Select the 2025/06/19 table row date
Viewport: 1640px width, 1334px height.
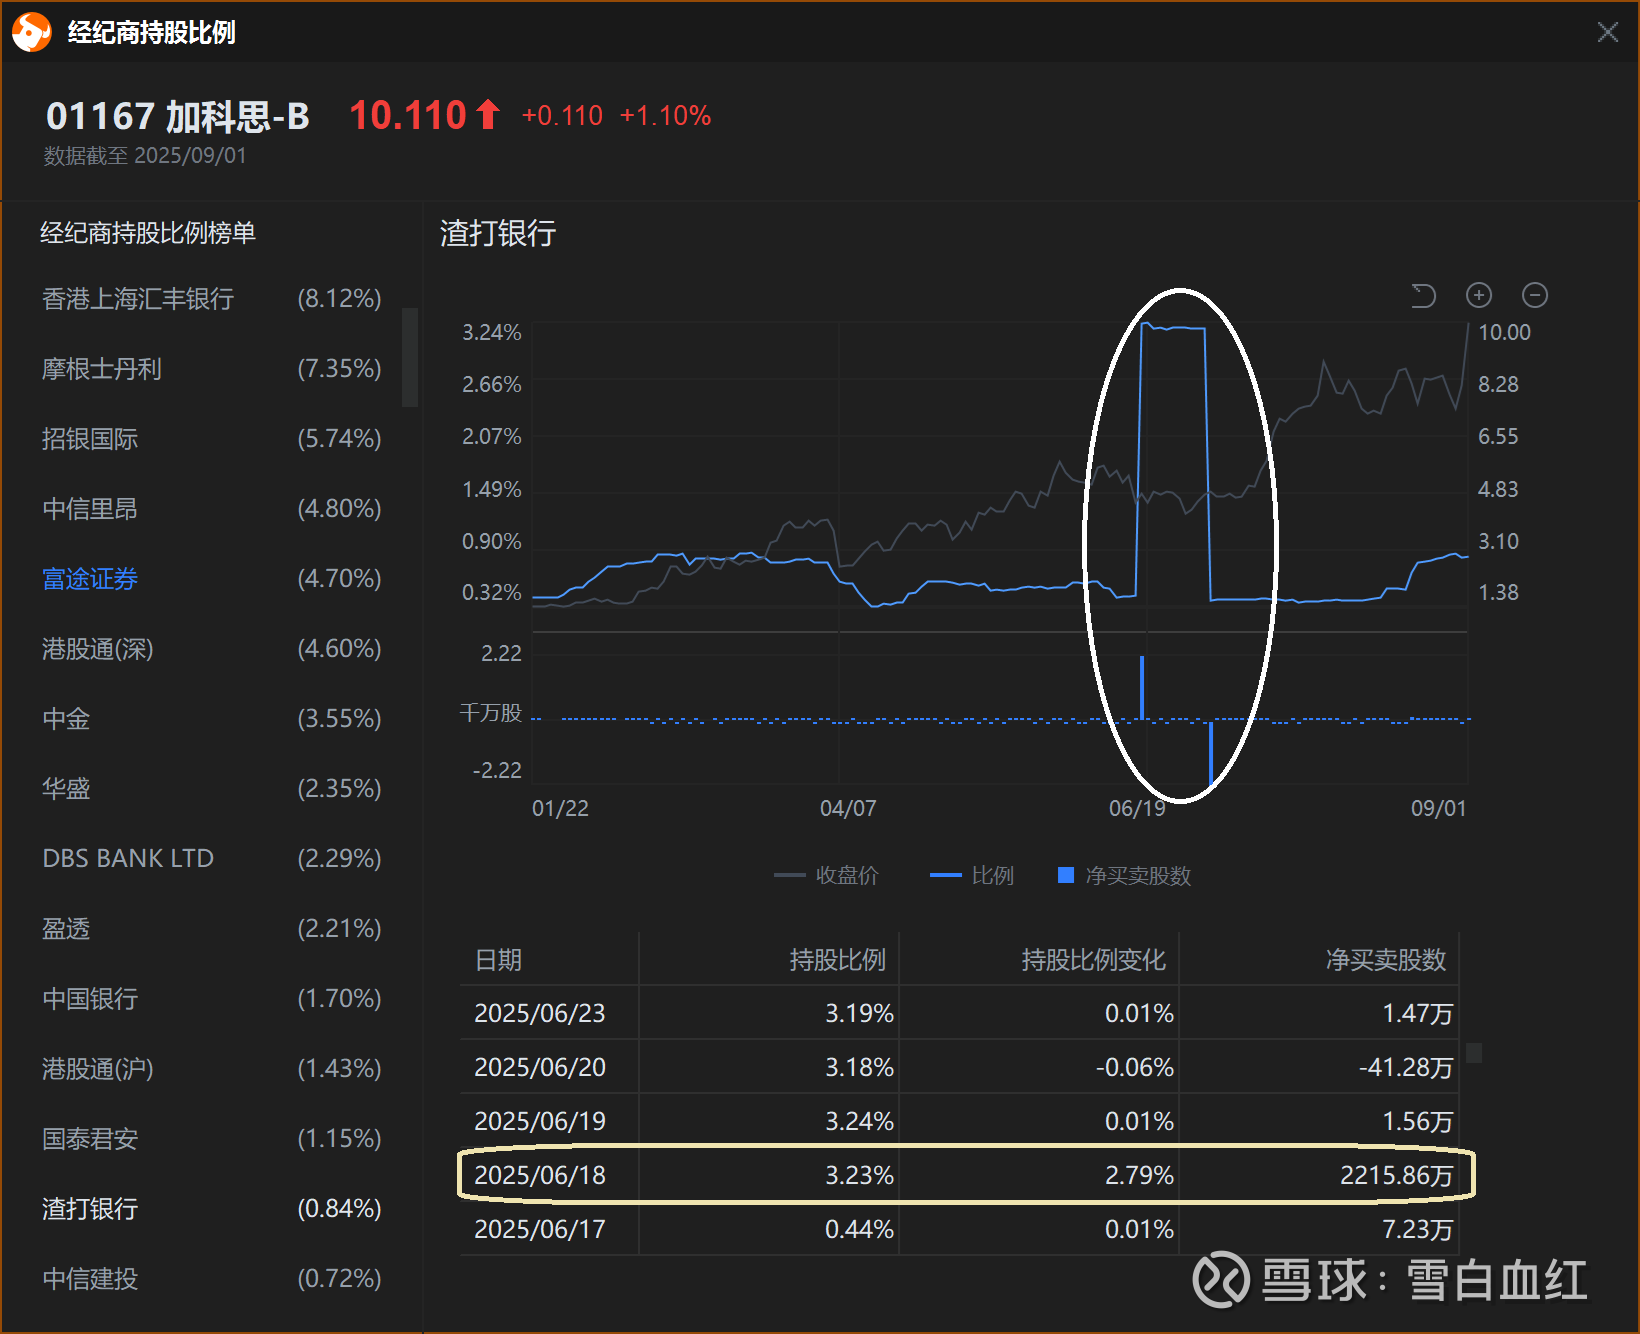pos(540,1121)
